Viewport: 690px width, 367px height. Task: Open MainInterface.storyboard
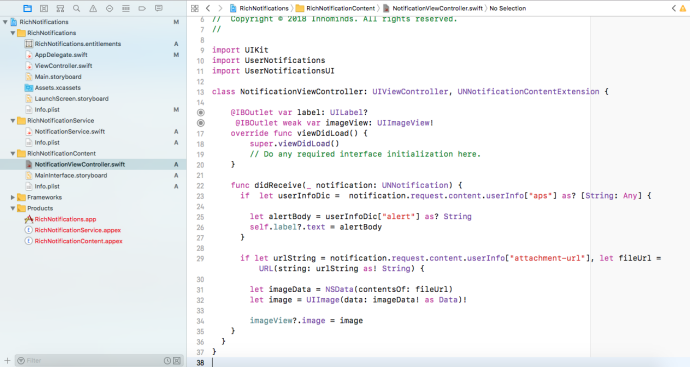click(71, 176)
